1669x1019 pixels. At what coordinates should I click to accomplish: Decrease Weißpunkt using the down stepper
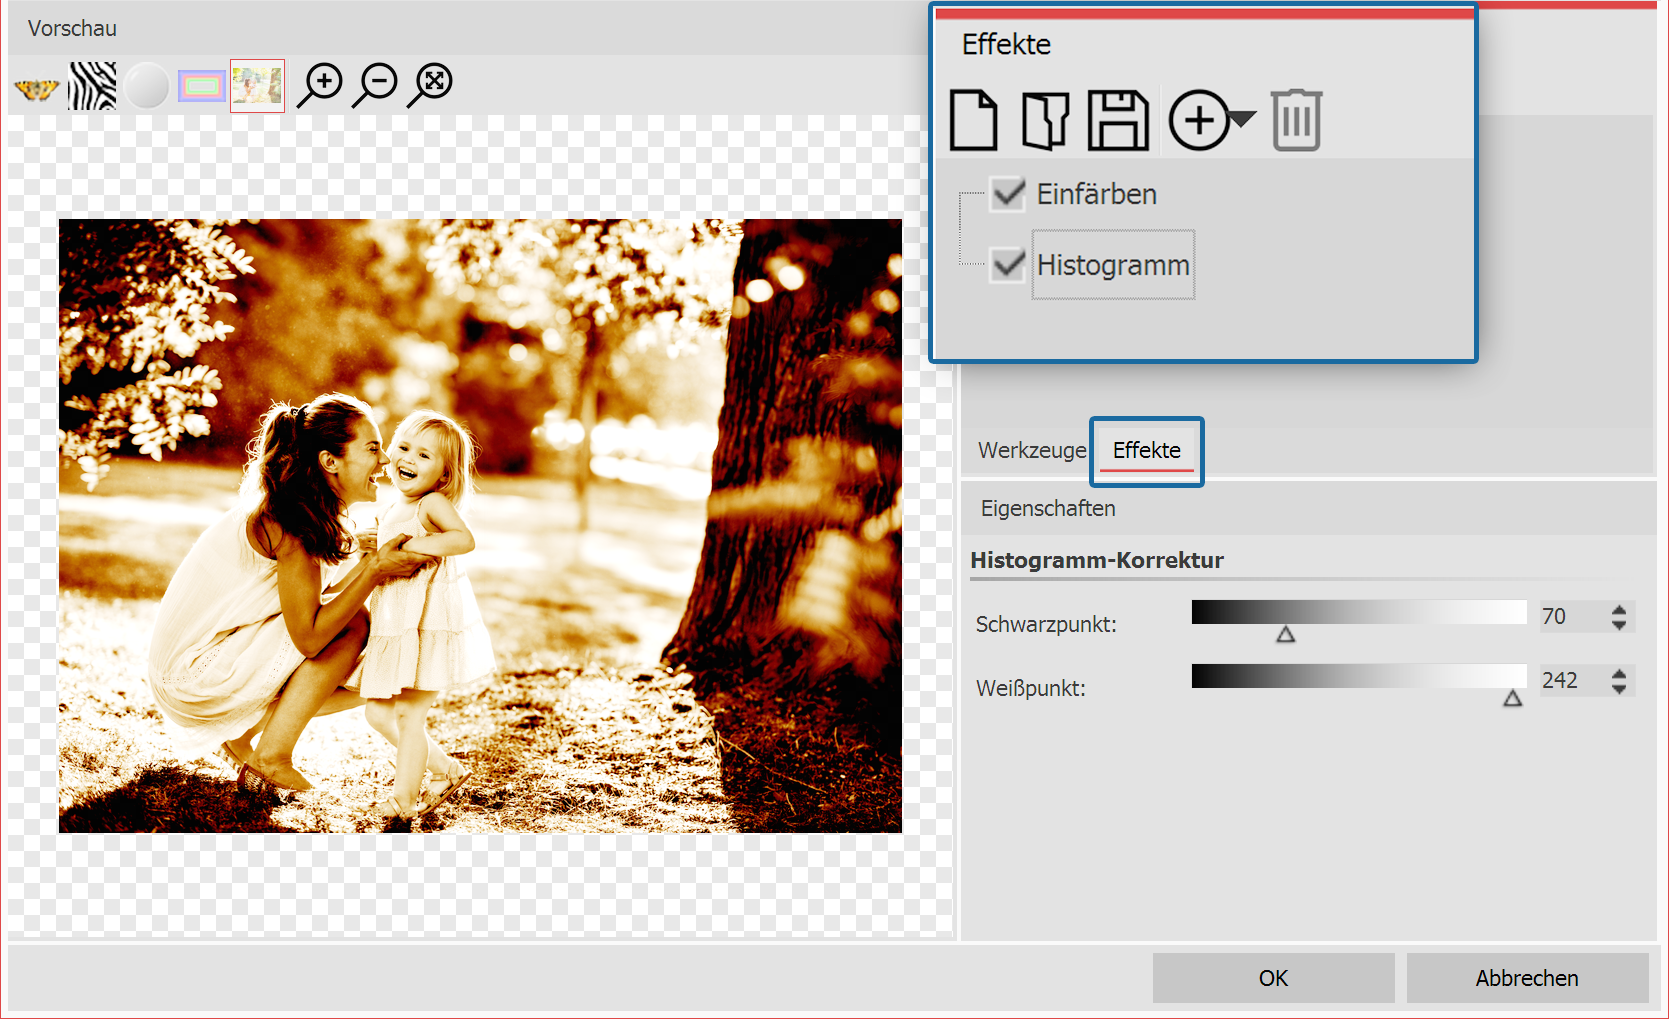pyautogui.click(x=1618, y=688)
